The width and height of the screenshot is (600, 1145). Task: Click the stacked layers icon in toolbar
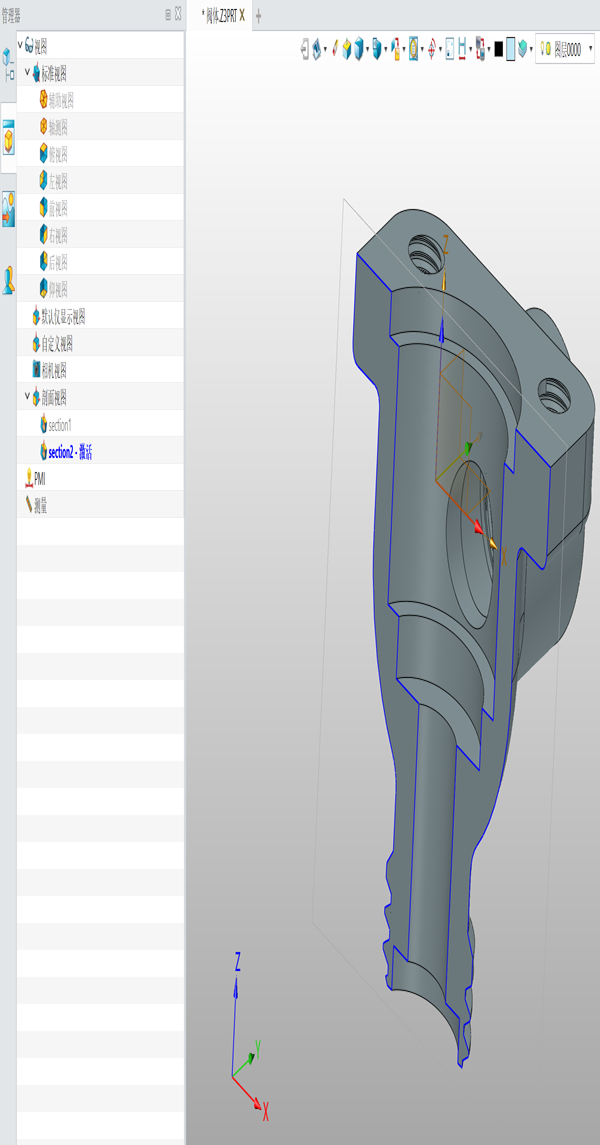coord(523,49)
